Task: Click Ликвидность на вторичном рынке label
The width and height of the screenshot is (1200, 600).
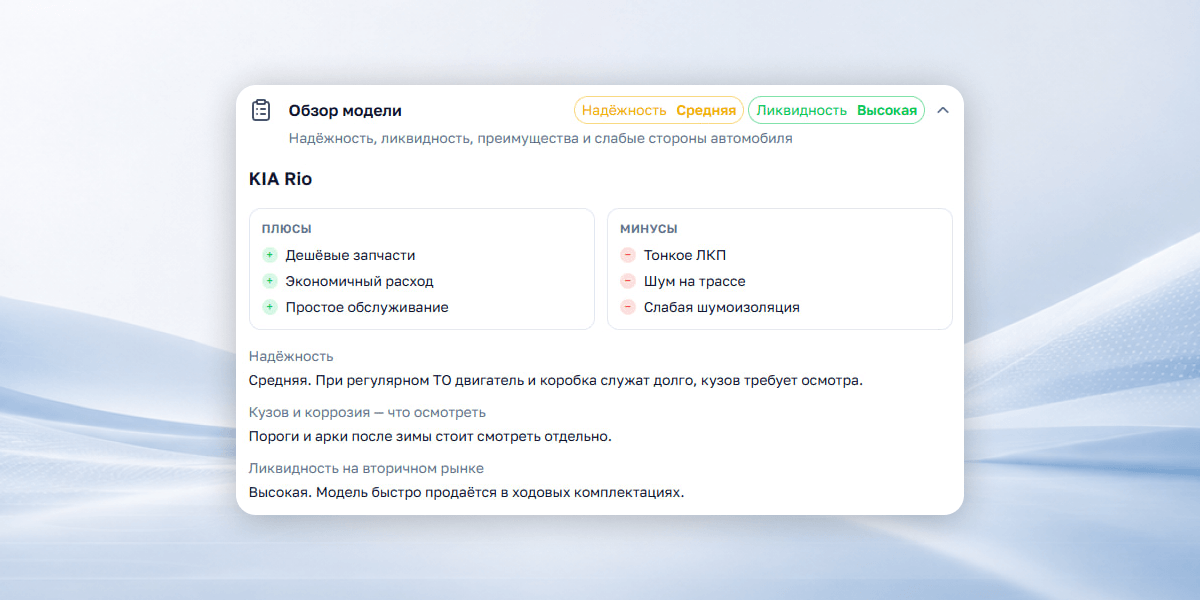Action: (x=366, y=468)
